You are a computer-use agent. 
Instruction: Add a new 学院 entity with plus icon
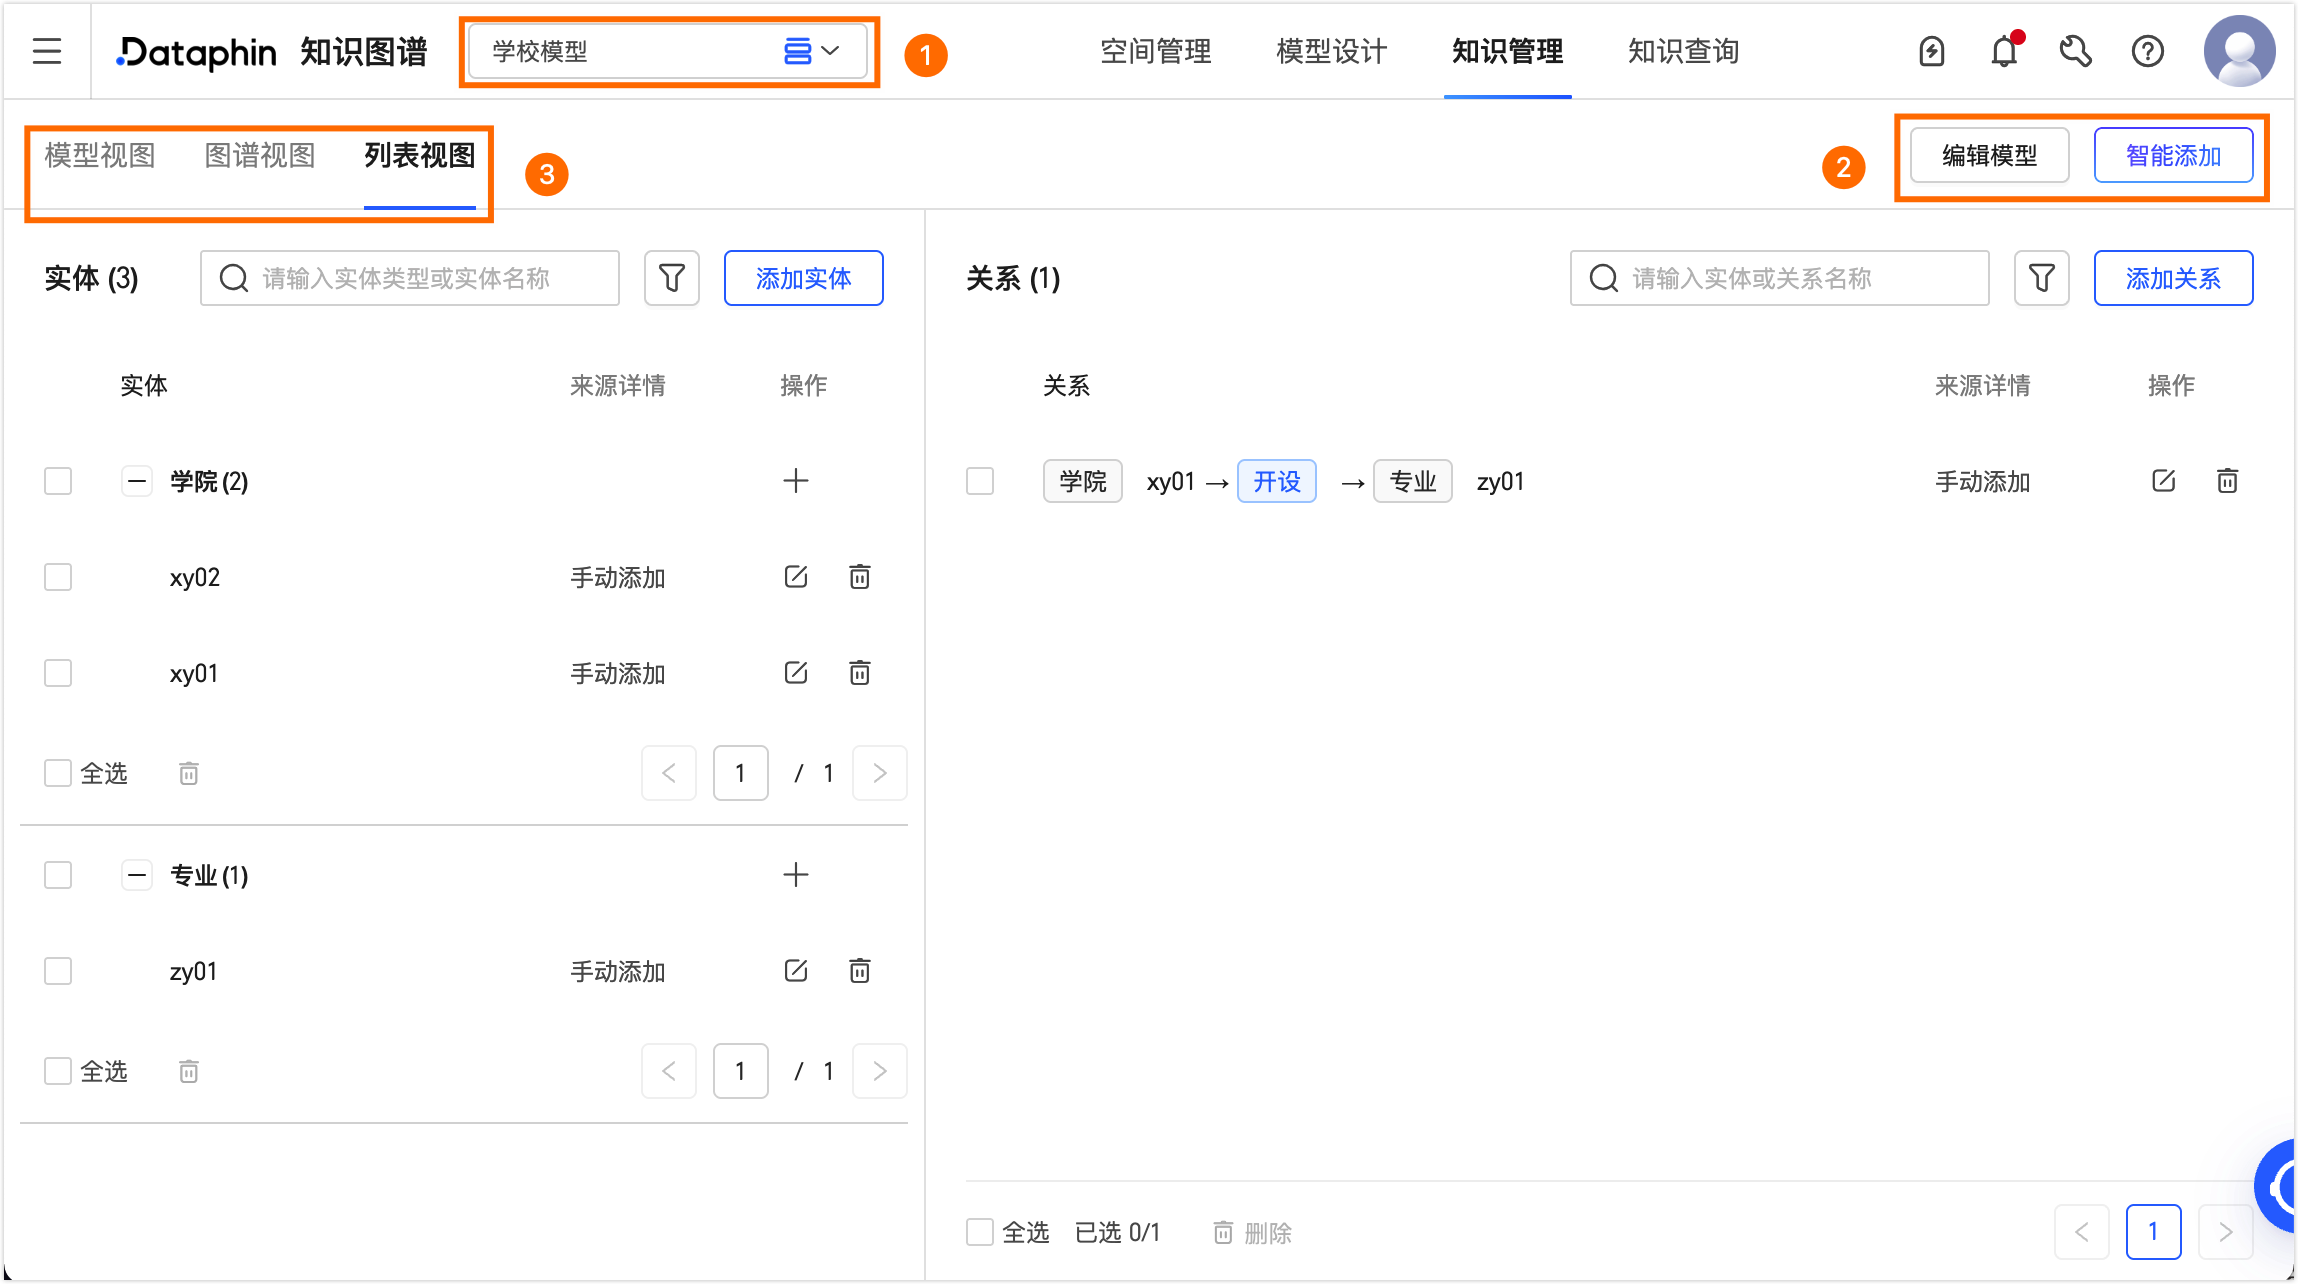point(796,481)
